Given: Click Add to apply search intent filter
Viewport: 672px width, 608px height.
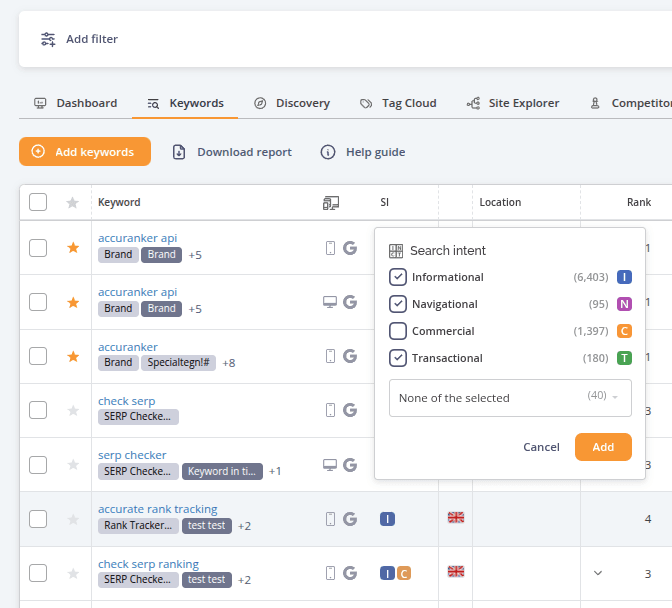Looking at the screenshot, I should coord(603,447).
